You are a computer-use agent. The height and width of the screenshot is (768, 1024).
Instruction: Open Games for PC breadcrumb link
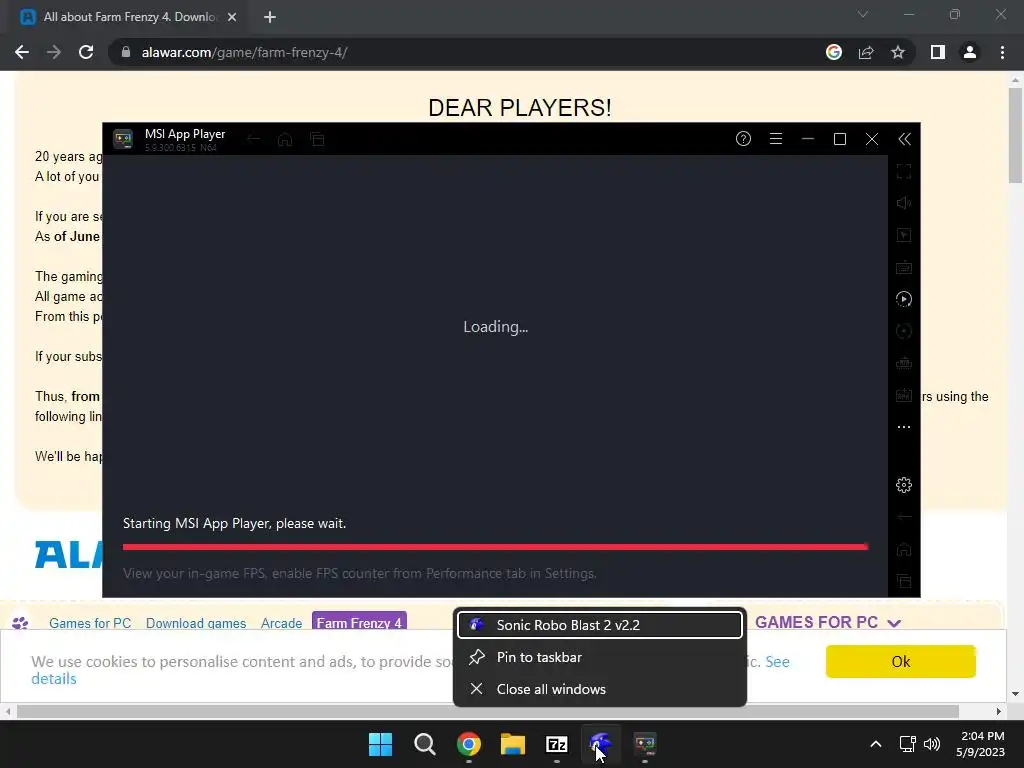tap(90, 623)
